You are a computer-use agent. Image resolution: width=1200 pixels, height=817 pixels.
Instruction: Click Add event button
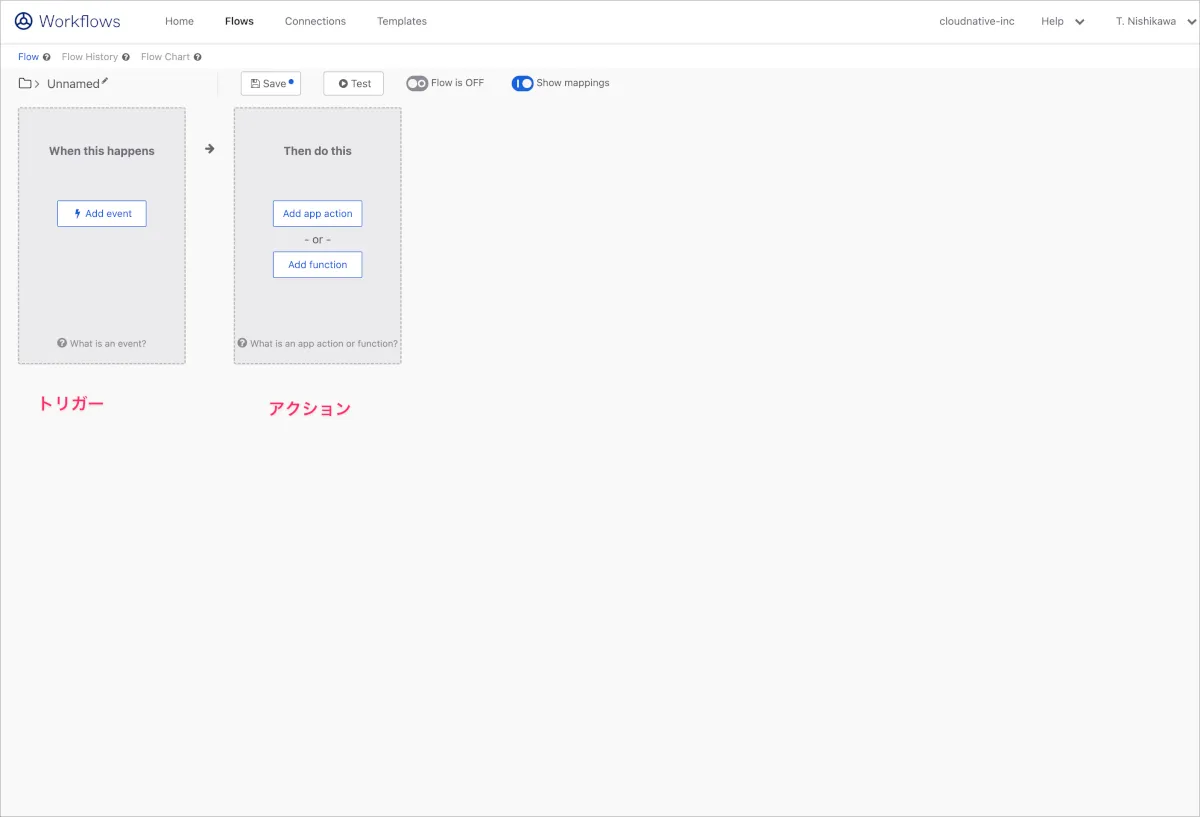pyautogui.click(x=102, y=214)
